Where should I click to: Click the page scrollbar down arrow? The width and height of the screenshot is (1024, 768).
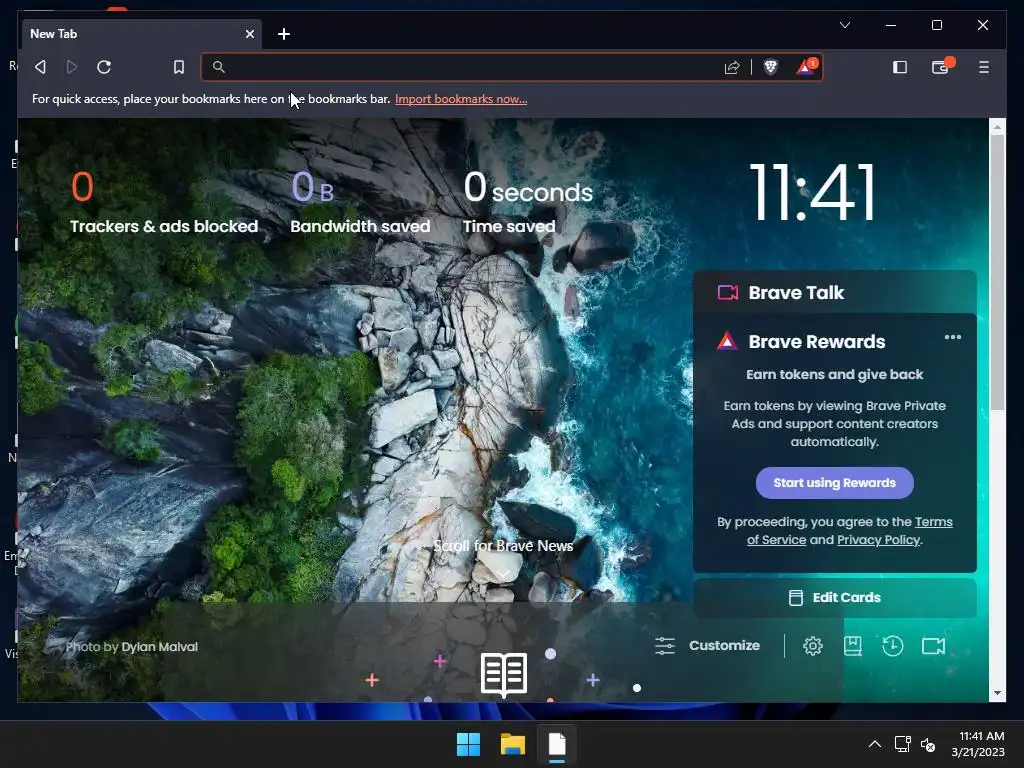[997, 693]
